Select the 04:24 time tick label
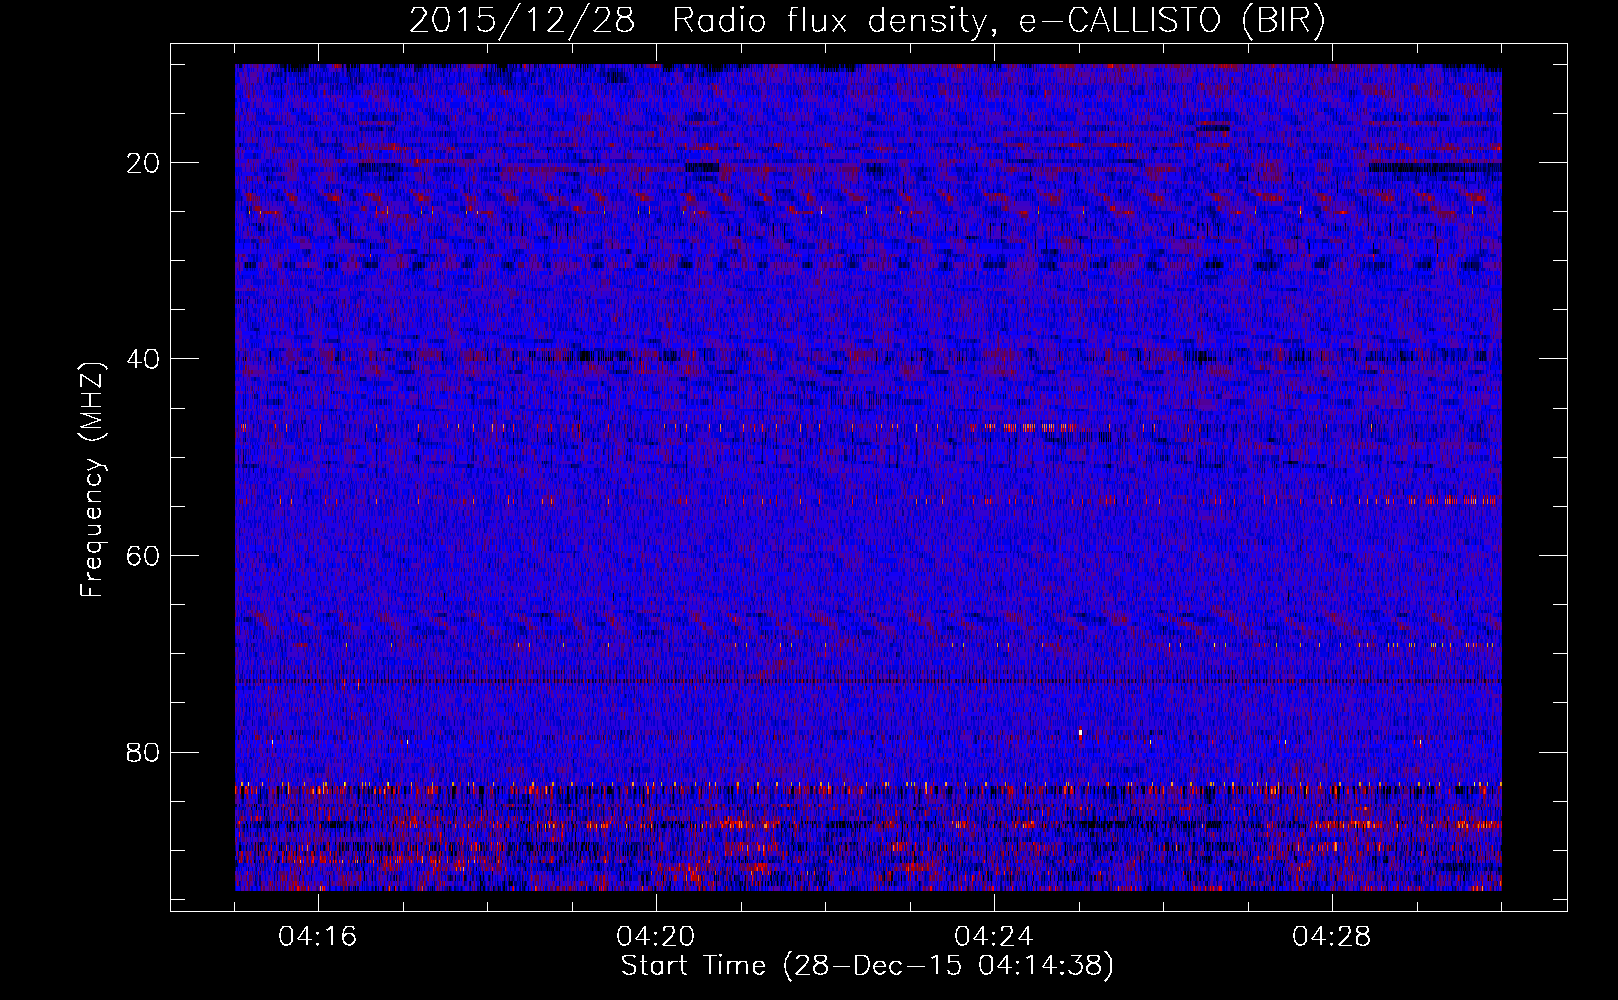Viewport: 1618px width, 1000px height. tap(994, 937)
